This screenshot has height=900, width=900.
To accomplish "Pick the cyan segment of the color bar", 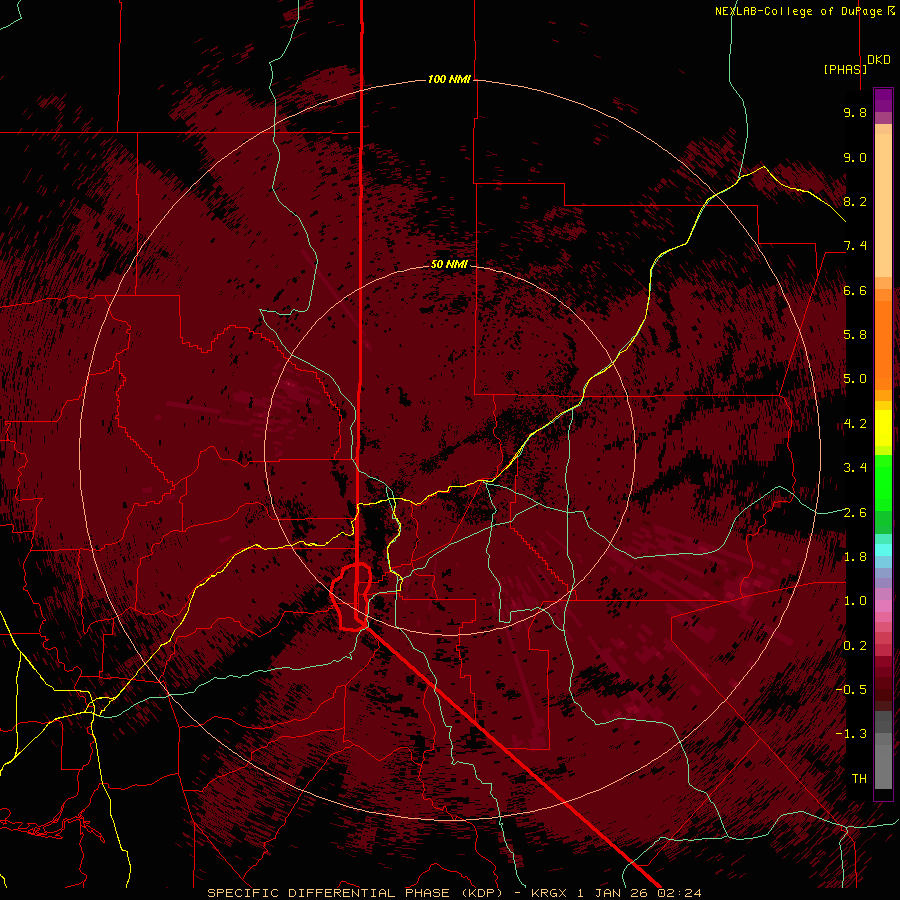I will point(883,550).
